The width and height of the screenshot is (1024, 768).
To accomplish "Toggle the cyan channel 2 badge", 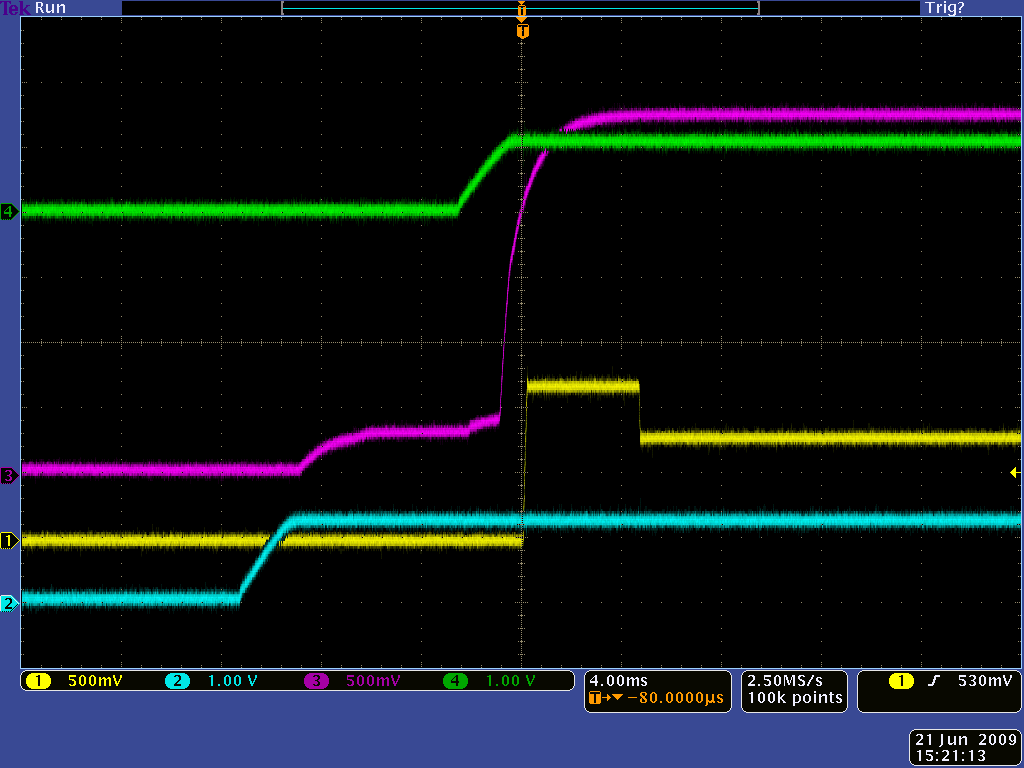I will tap(177, 682).
